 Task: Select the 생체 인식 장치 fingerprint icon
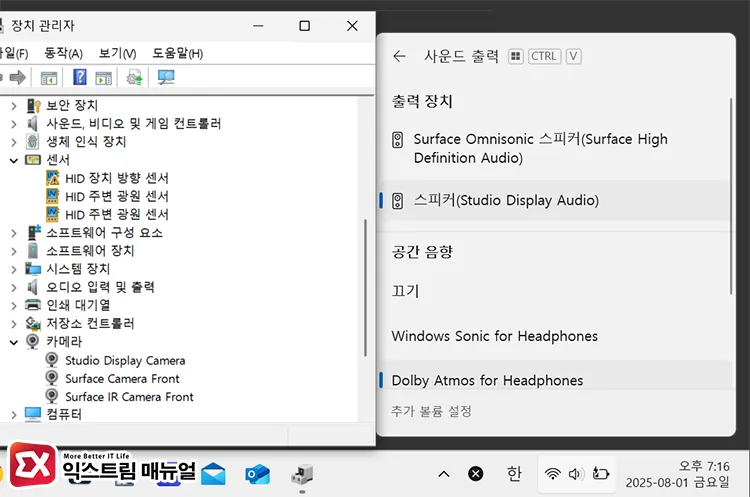(33, 142)
